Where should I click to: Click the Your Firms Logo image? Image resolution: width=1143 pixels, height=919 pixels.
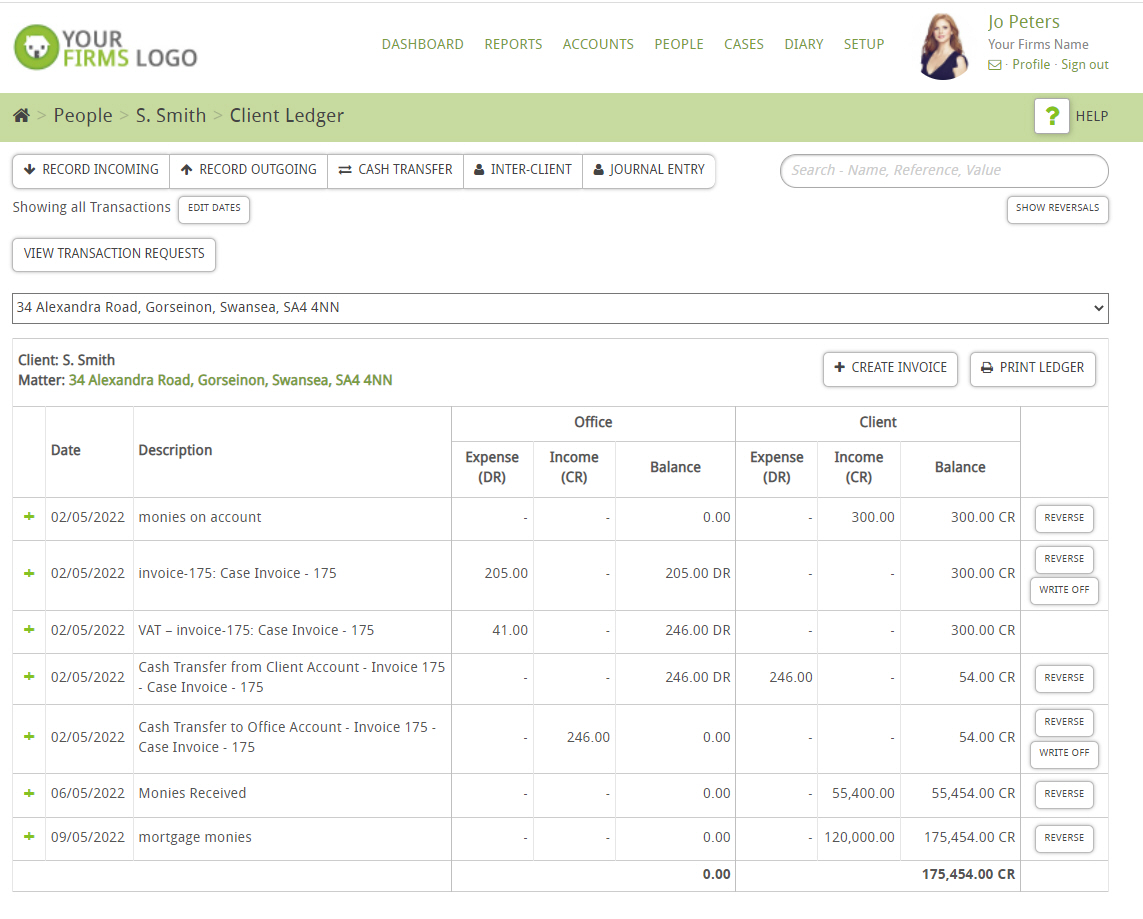tap(105, 48)
